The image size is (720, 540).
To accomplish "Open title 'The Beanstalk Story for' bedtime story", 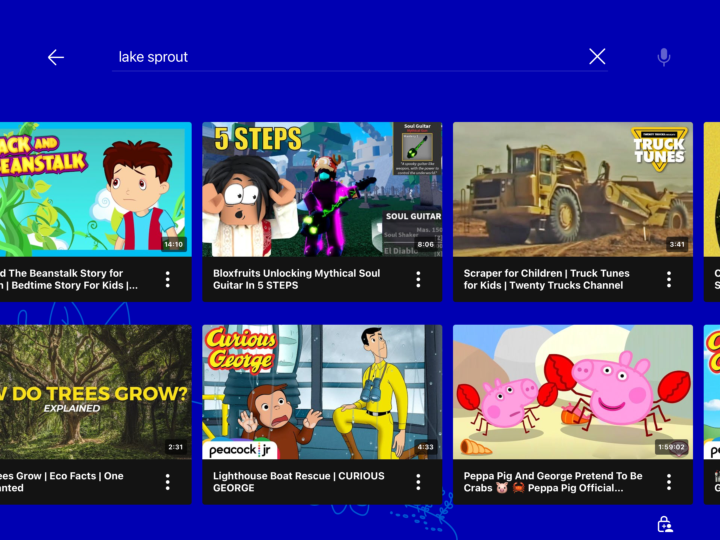I will [68, 279].
